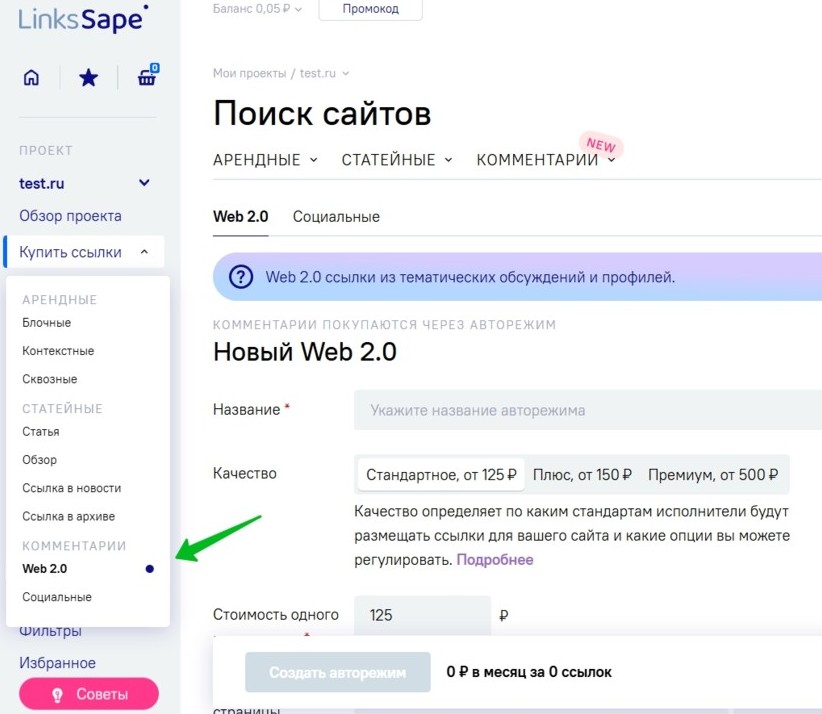
Task: Click the lightbulb icon in Советы
Action: (58, 695)
